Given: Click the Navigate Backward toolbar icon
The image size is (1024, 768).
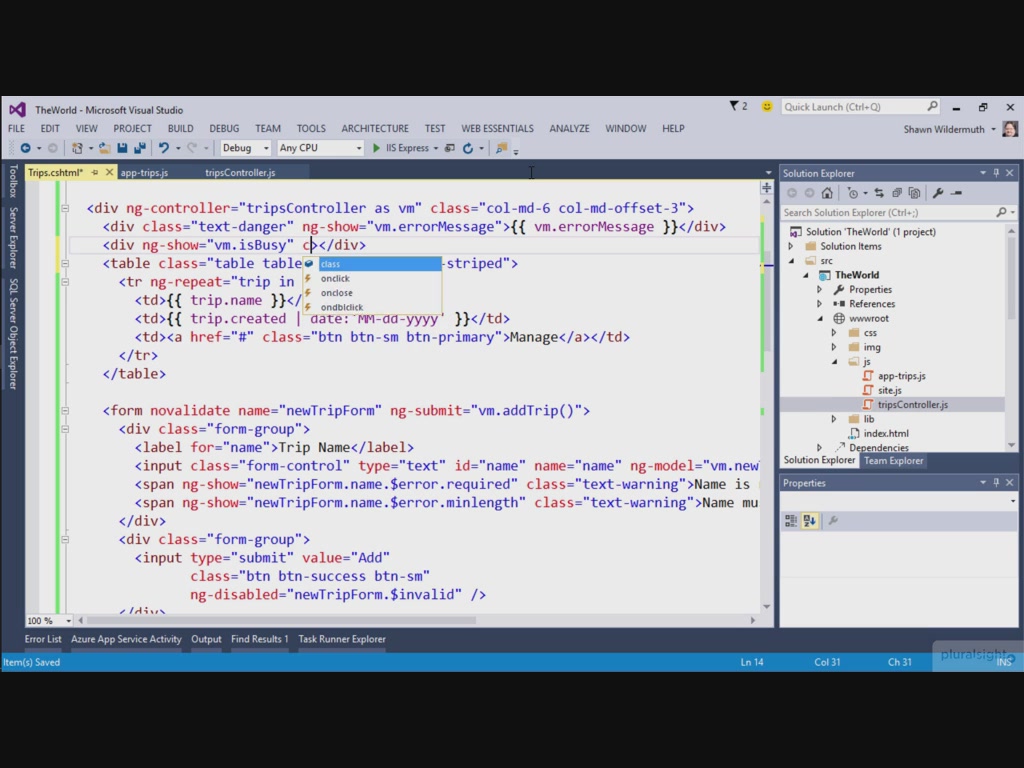Looking at the screenshot, I should point(25,148).
